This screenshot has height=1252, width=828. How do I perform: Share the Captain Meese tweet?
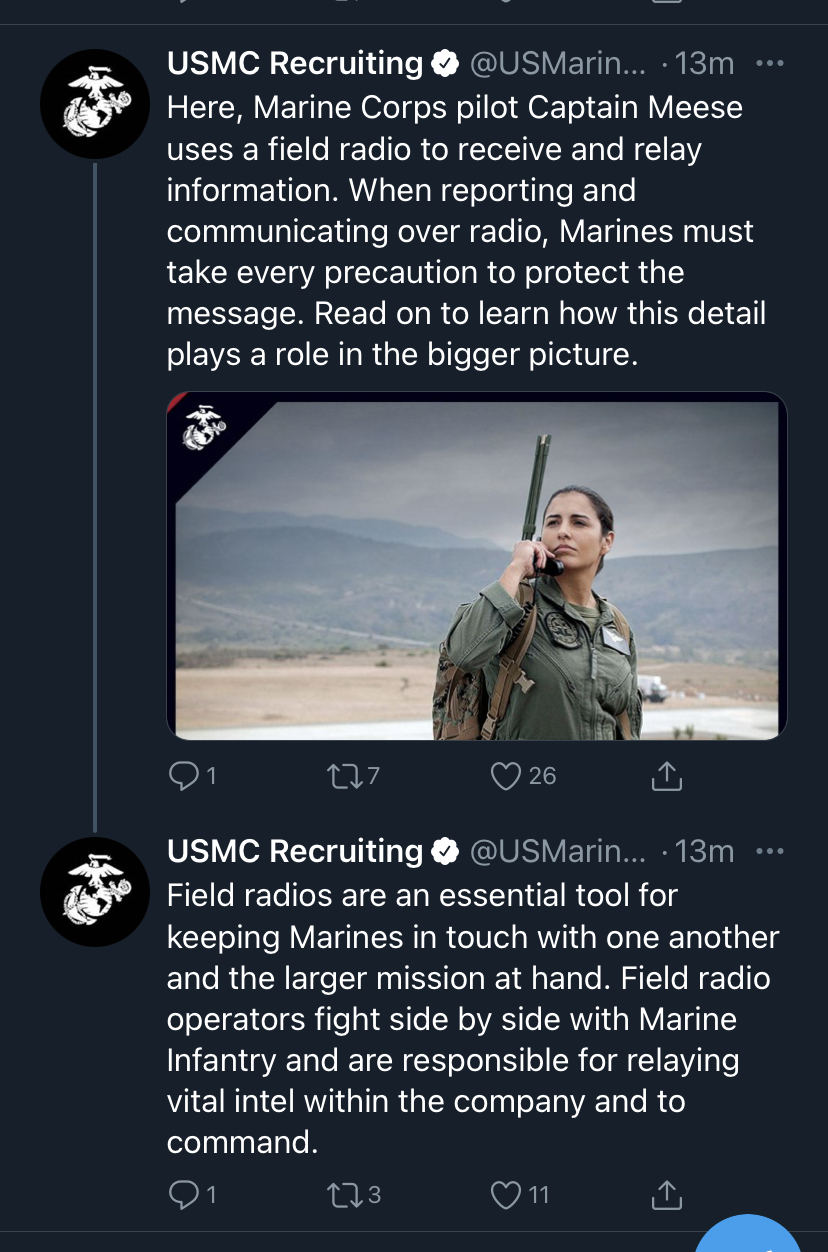[x=666, y=776]
